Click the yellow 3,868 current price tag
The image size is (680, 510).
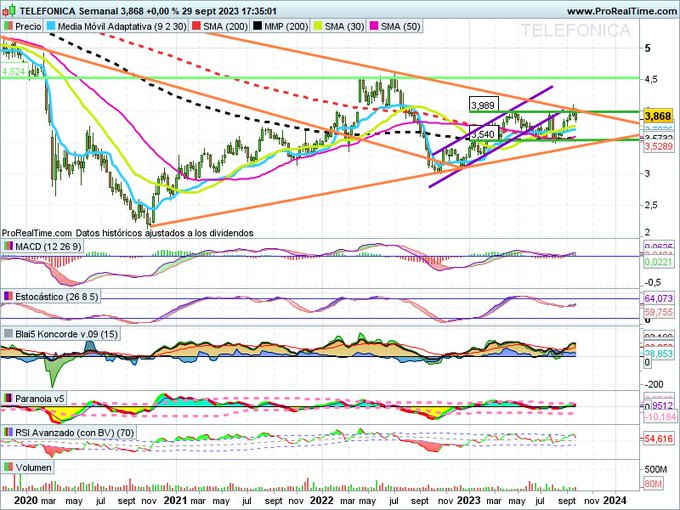coord(657,116)
